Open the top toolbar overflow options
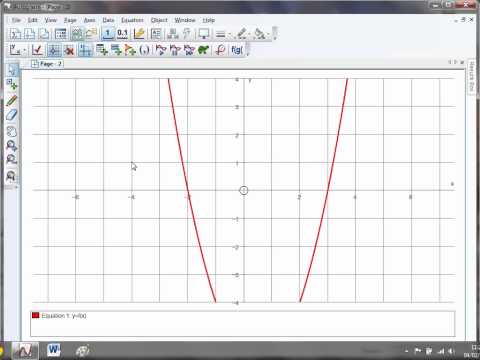Screen dimensions: 480x360 coord(275,34)
